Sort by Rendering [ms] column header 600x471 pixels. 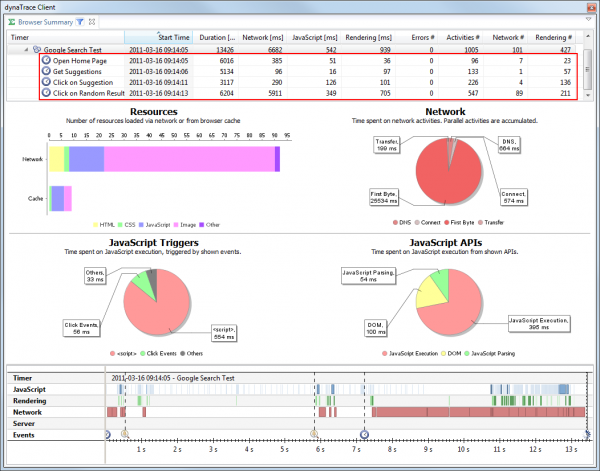click(x=368, y=37)
